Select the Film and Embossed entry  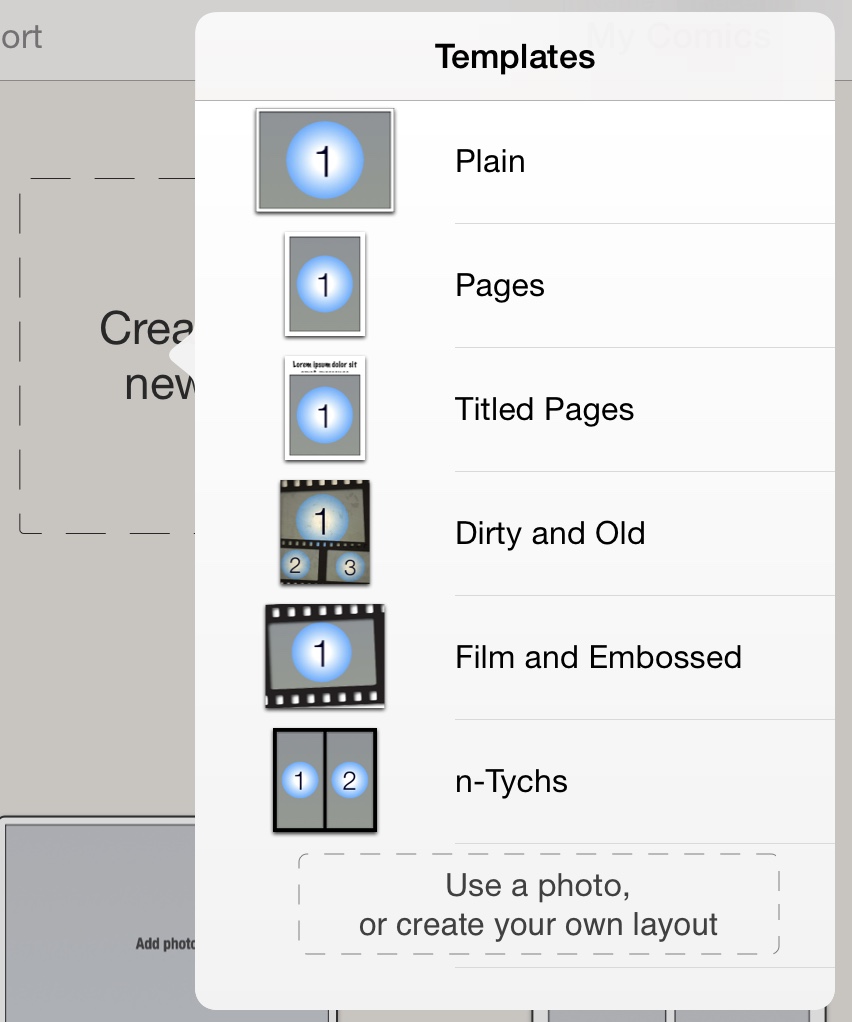pyautogui.click(x=598, y=657)
